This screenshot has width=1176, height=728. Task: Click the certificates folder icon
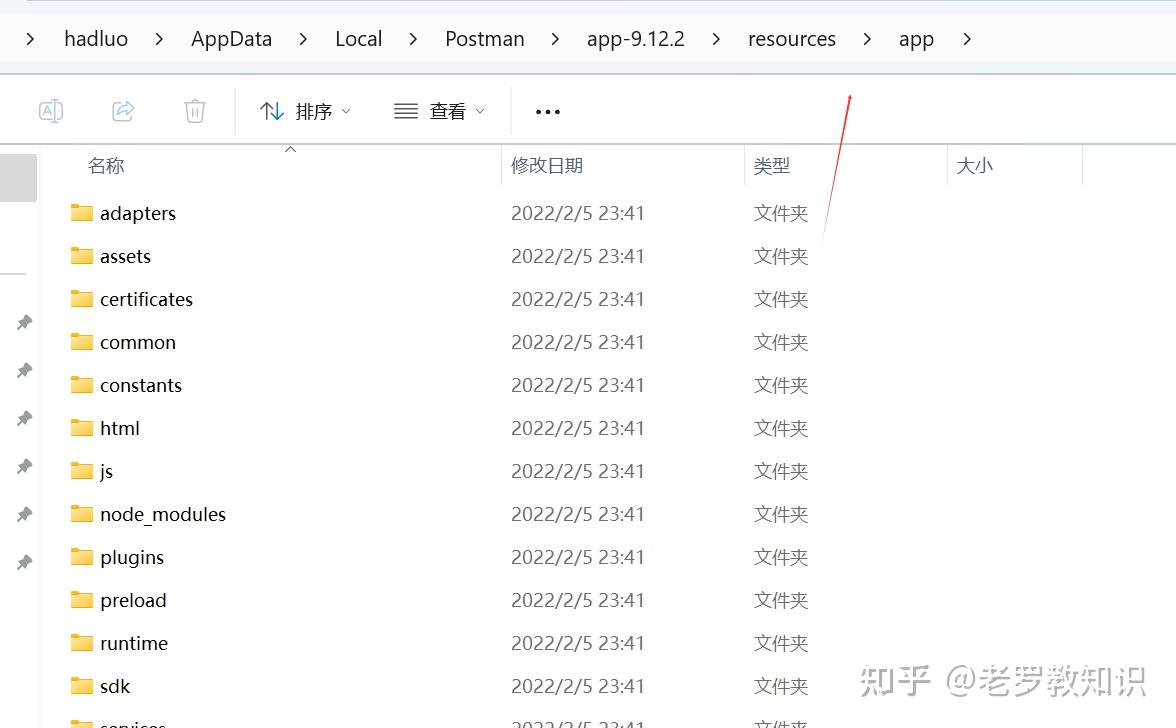point(82,299)
